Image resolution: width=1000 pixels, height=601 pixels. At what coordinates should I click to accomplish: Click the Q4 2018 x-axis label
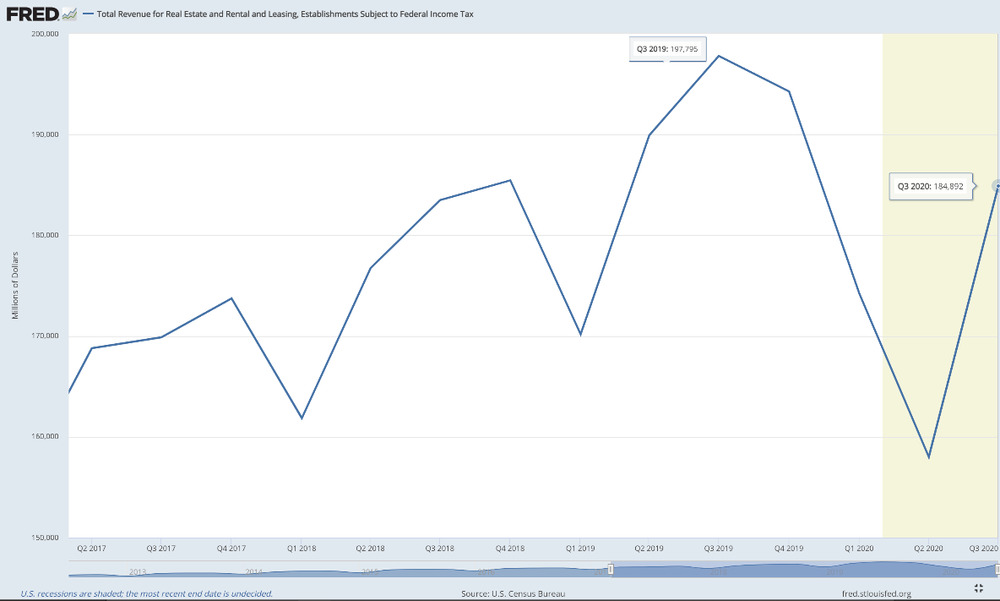pos(510,549)
